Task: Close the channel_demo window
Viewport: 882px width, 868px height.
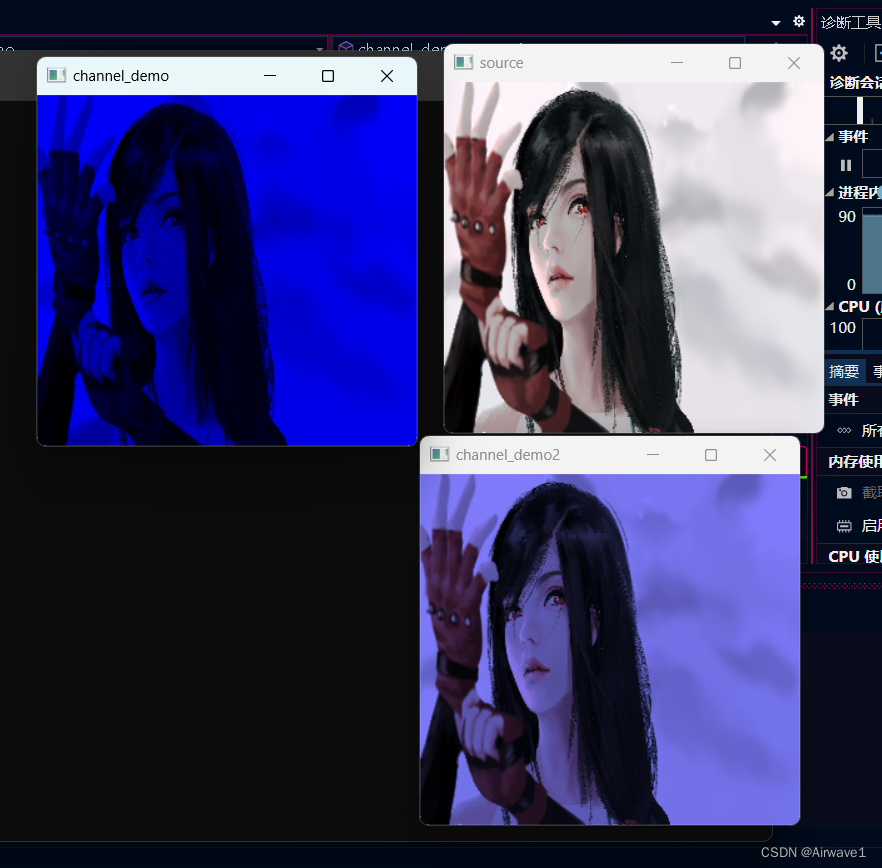Action: [387, 76]
